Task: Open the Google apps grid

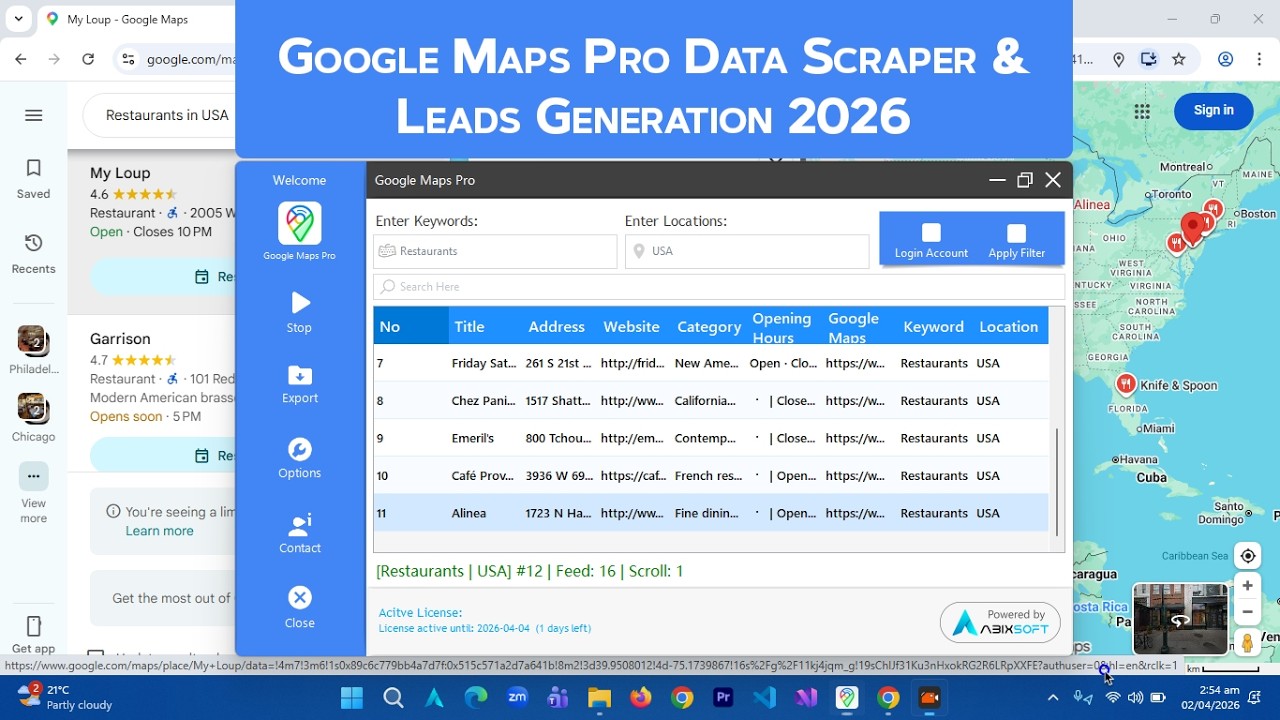Action: tap(1142, 111)
